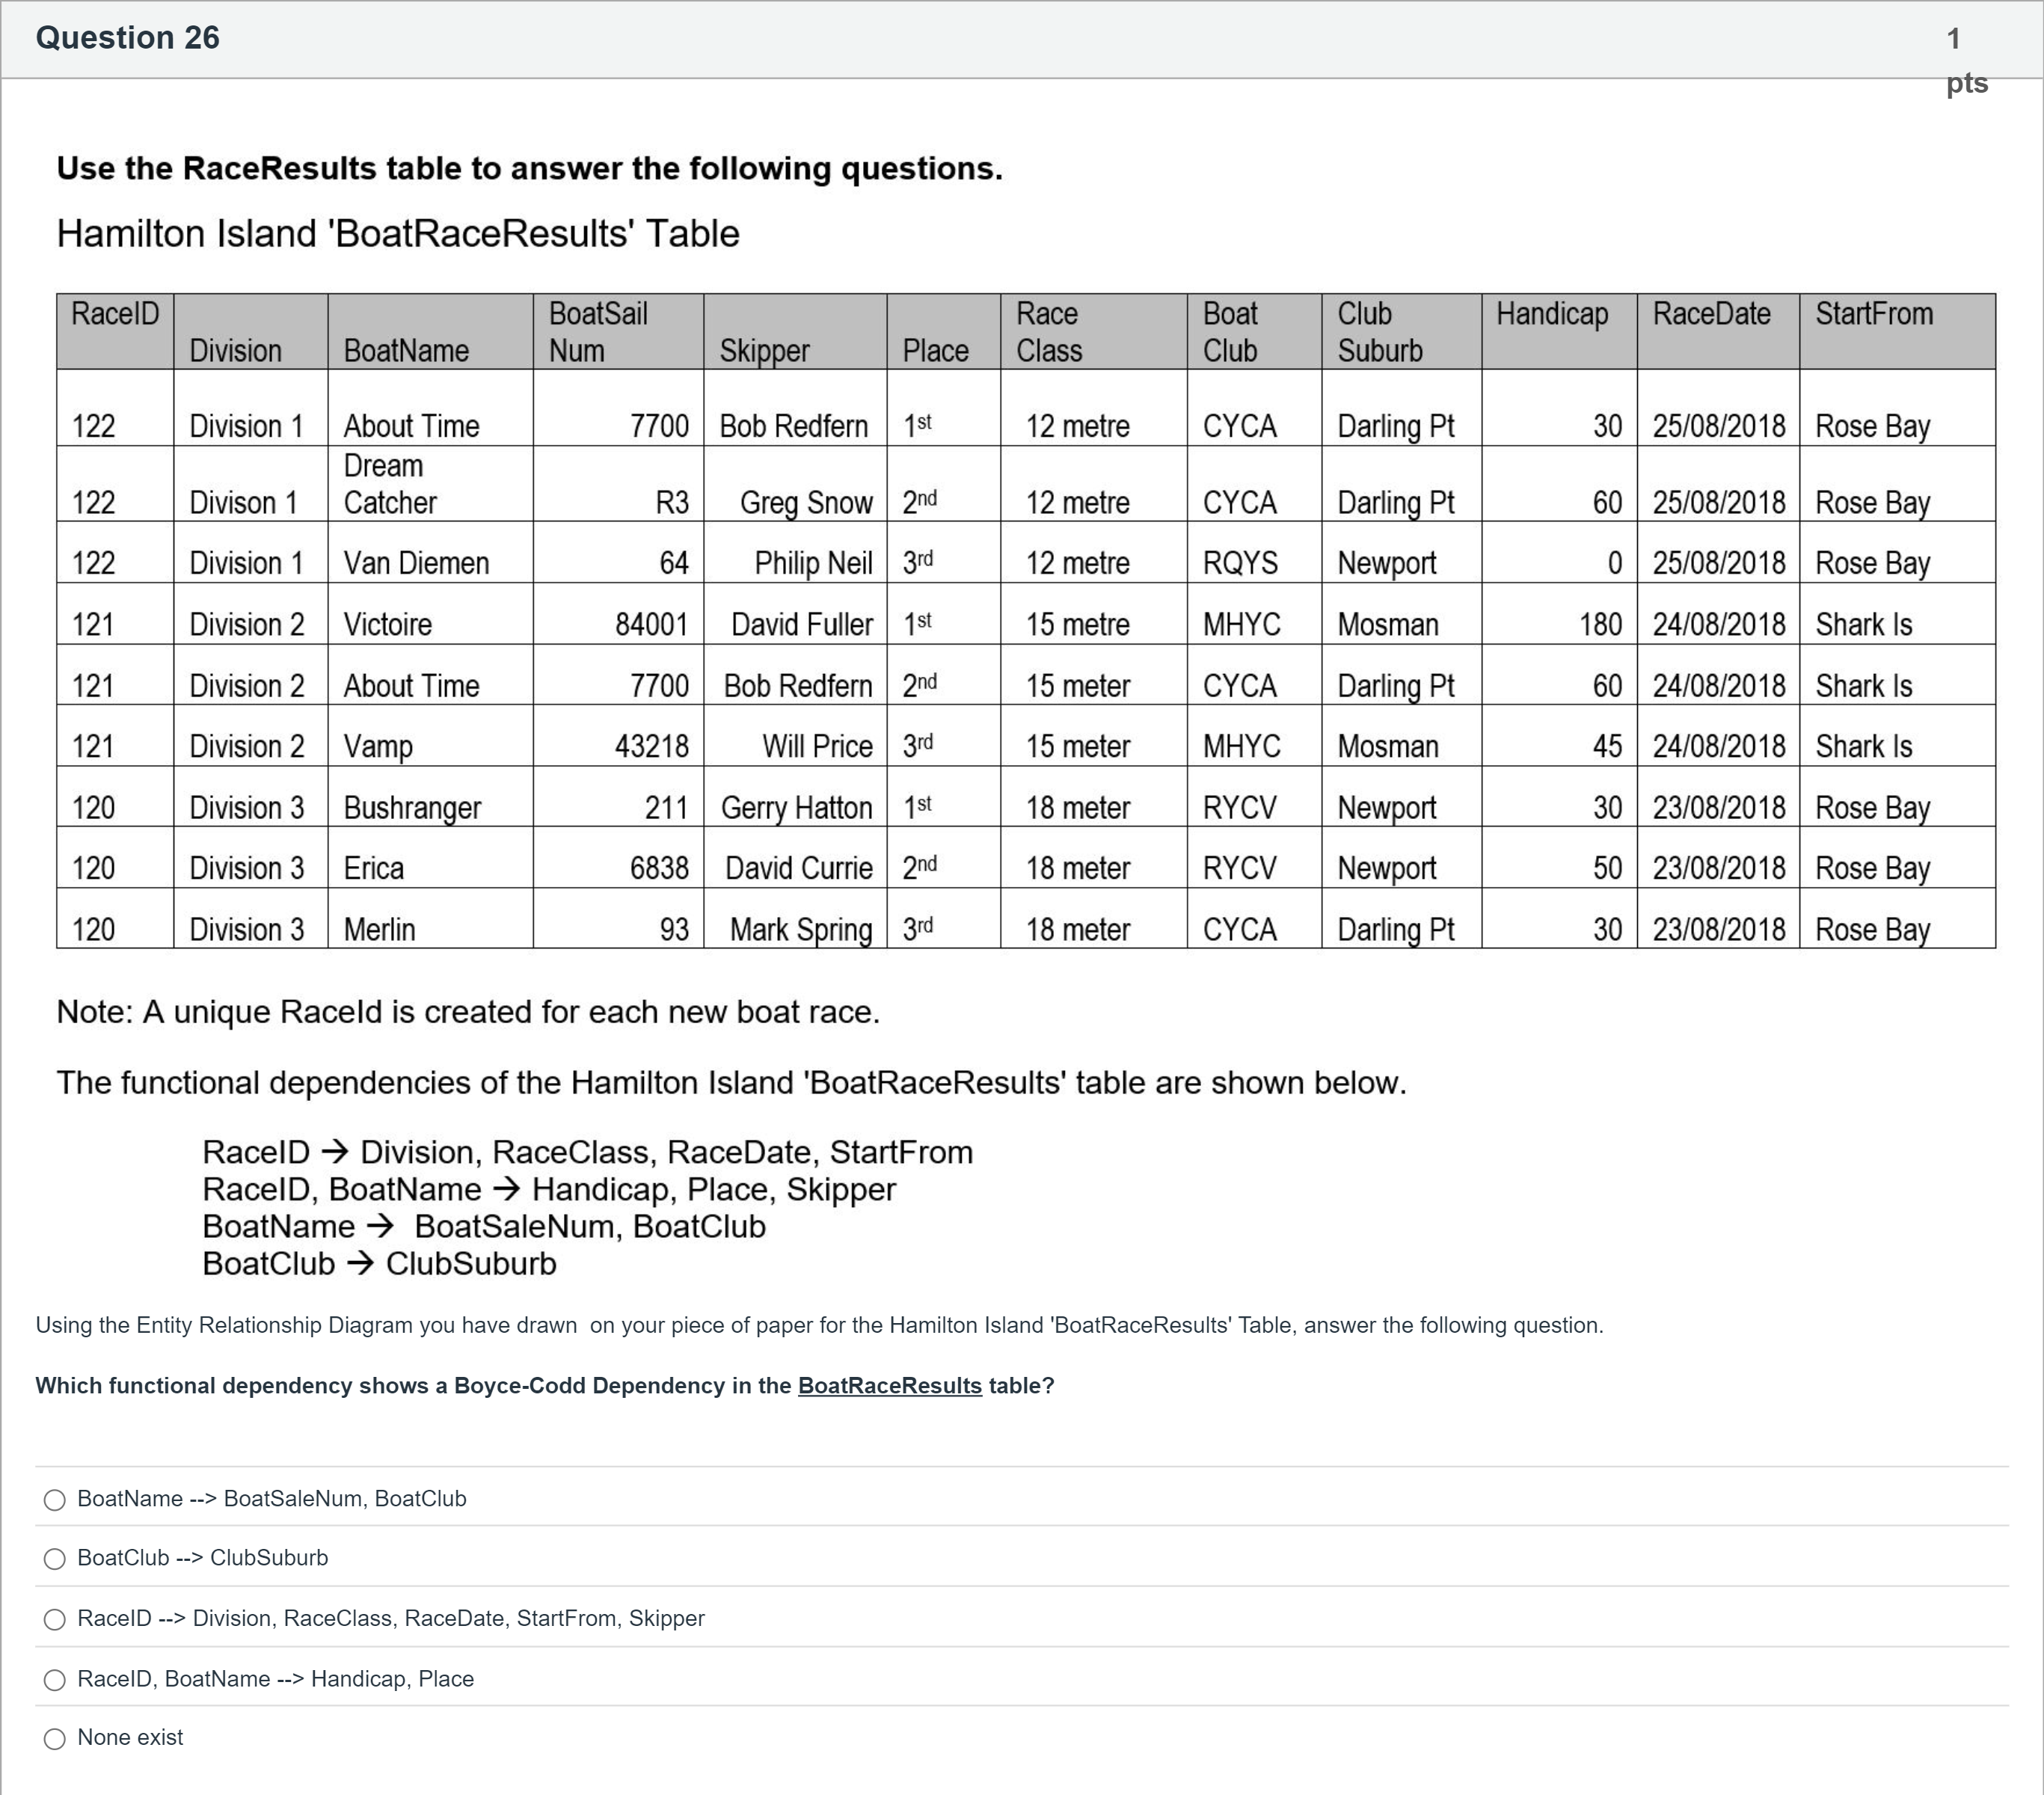Viewport: 2044px width, 1795px height.
Task: Click the 'None exist' answer label text
Action: click(x=130, y=1738)
